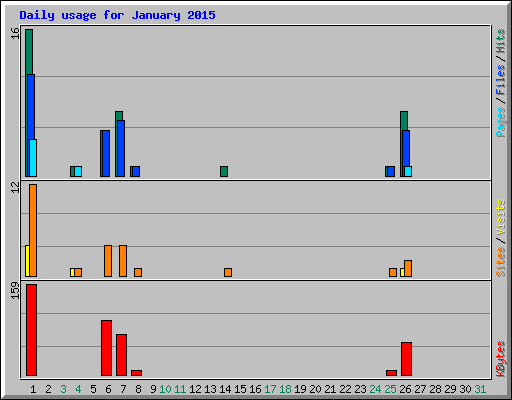Viewport: 512px width, 400px height.
Task: Click the red KBytes bar for day 6
Action: tap(106, 348)
